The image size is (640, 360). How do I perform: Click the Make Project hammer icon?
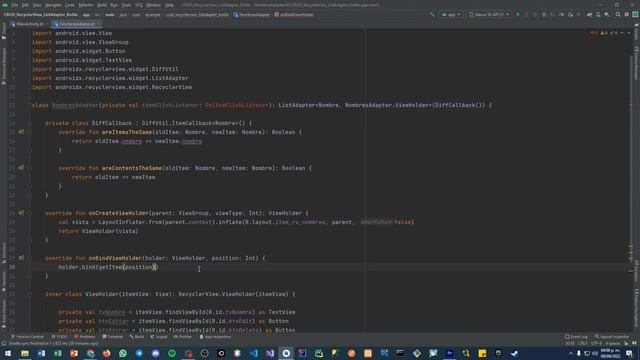(x=432, y=15)
